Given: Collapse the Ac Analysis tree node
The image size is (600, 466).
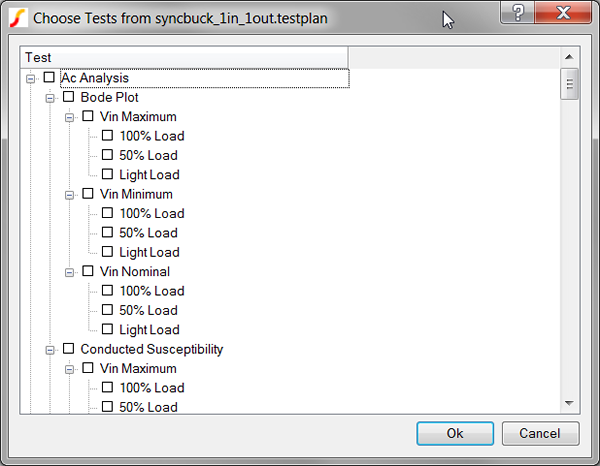Looking at the screenshot, I should click(31, 79).
